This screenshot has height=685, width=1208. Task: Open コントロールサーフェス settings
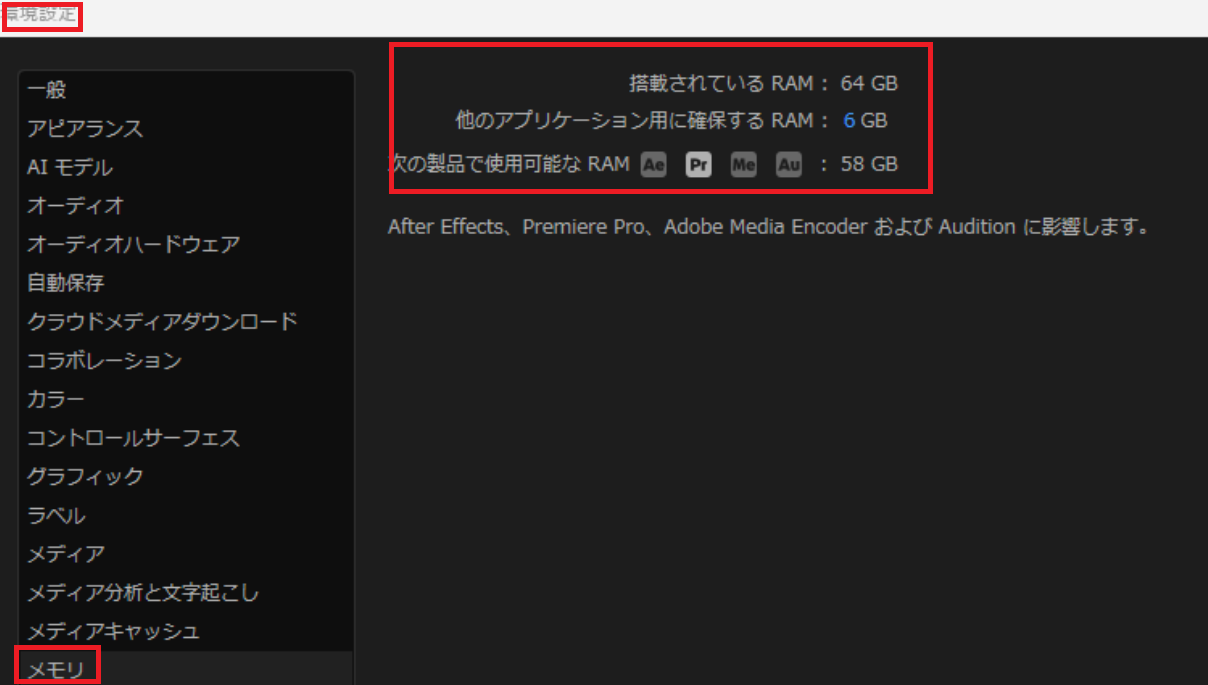tap(133, 438)
